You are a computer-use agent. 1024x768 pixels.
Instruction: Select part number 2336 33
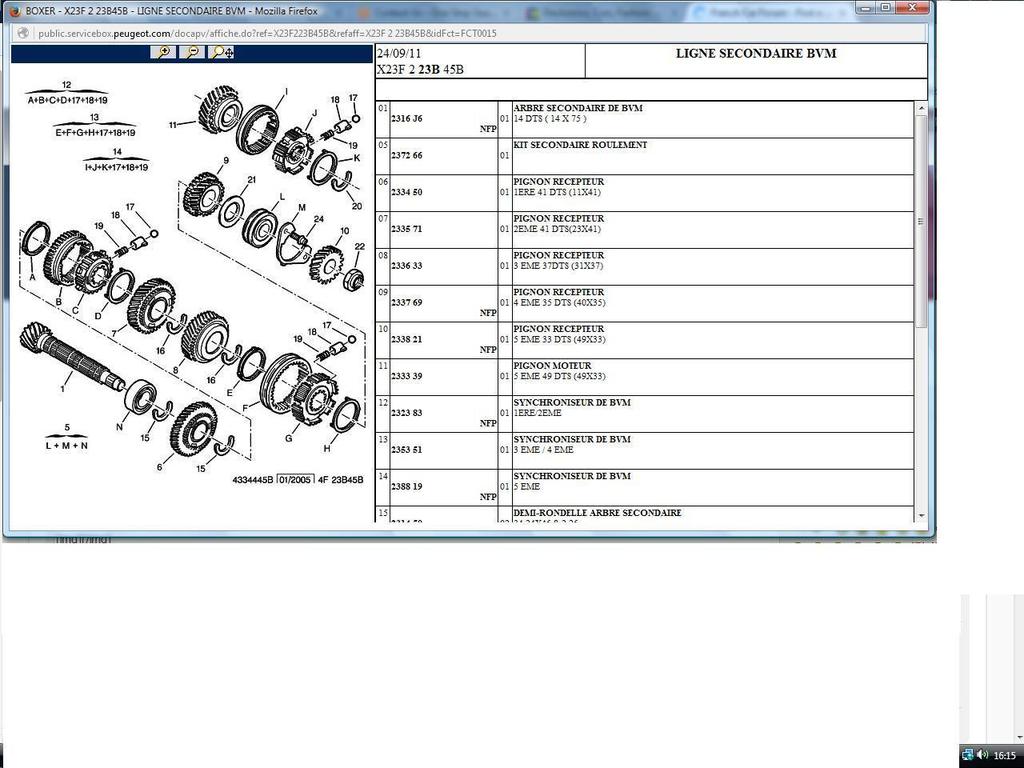(x=406, y=266)
